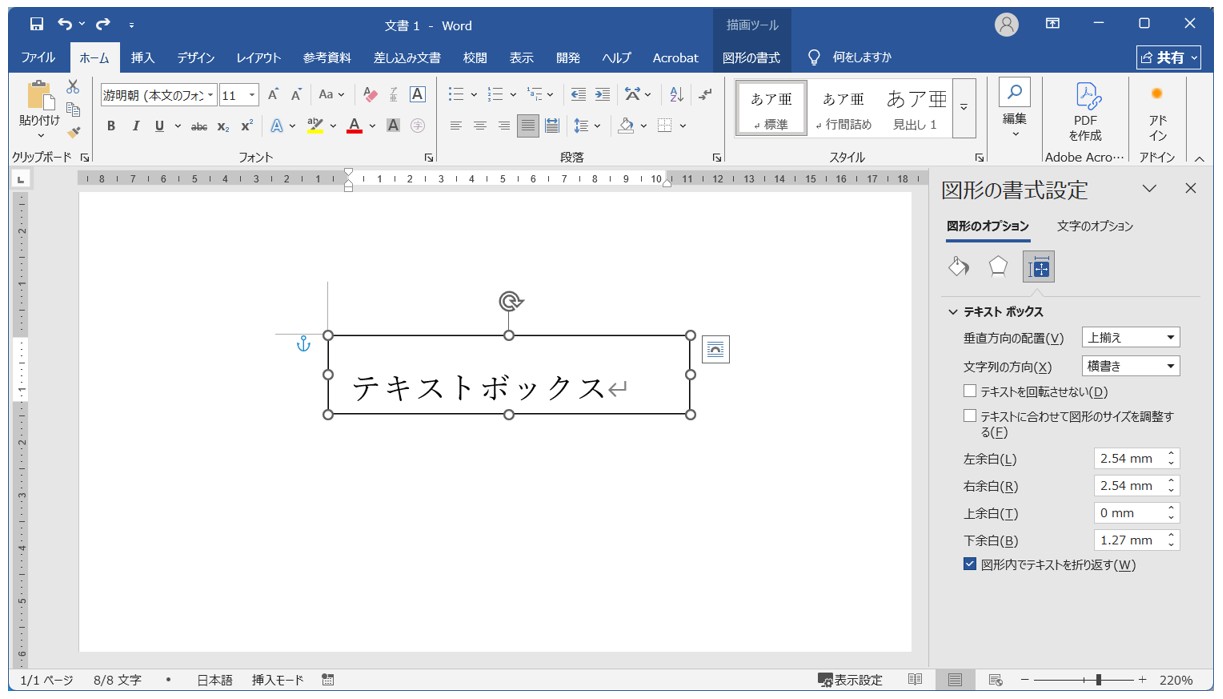Viewport: 1223px width, 699px height.
Task: Uncheck 図形内でテキストを折り返す checkbox
Action: (x=970, y=565)
